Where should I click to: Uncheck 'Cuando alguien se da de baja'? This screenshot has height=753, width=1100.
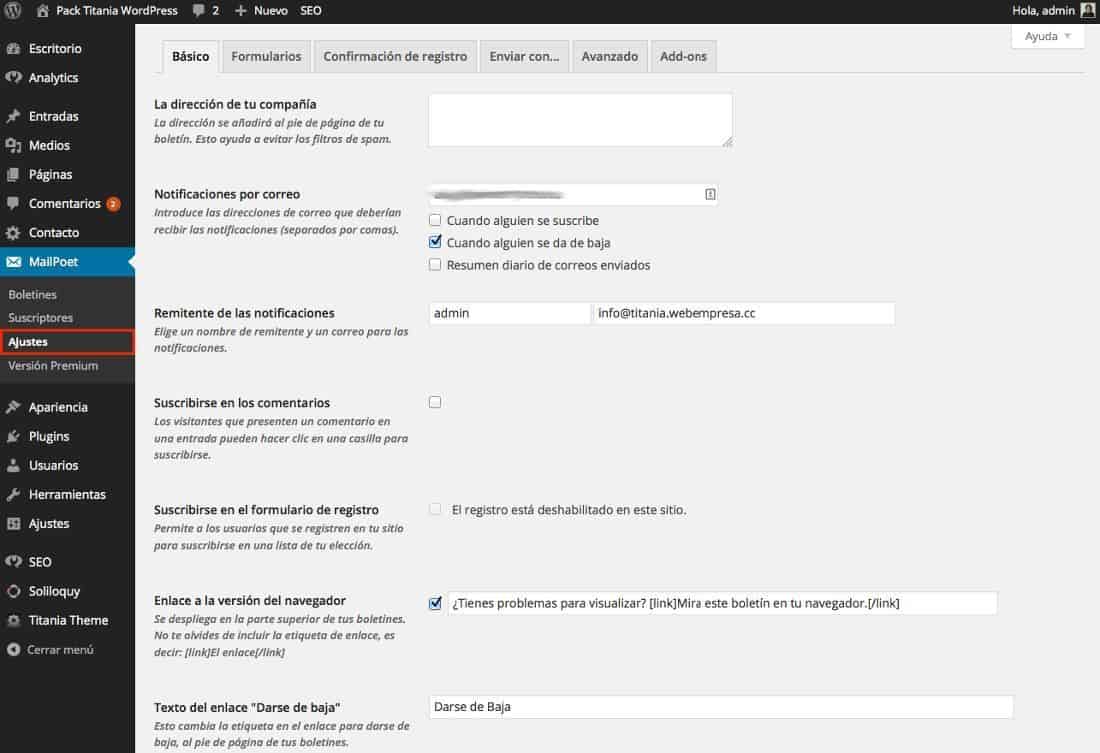click(x=435, y=242)
